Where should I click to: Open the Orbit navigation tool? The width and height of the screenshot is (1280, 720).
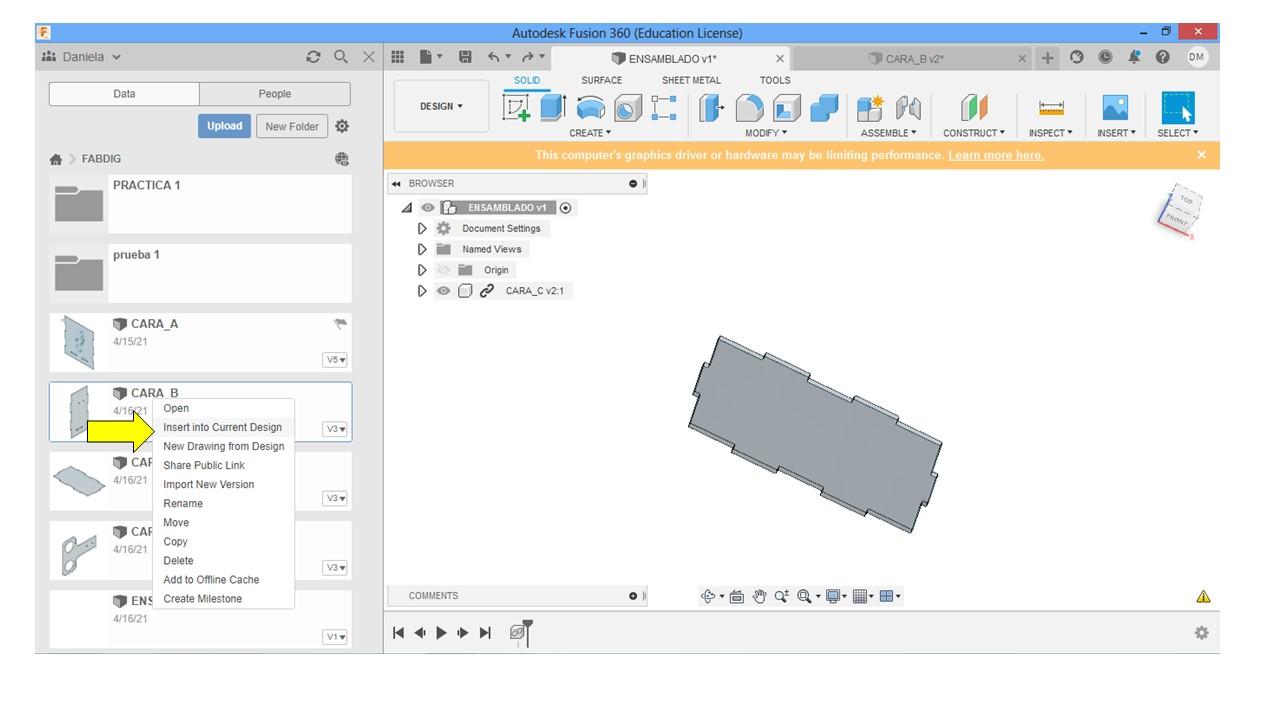[x=708, y=596]
